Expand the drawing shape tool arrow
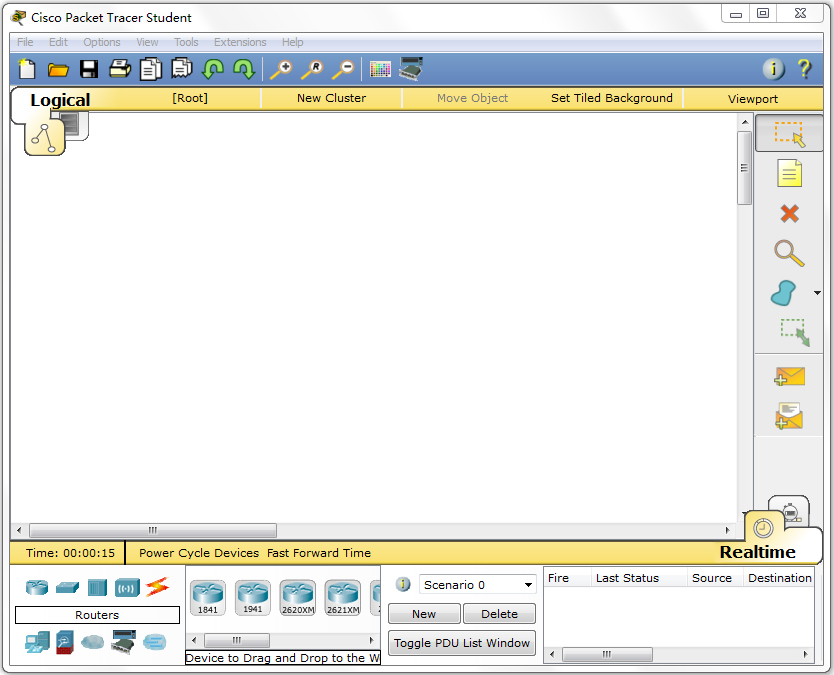The width and height of the screenshot is (834, 675). pyautogui.click(x=817, y=293)
